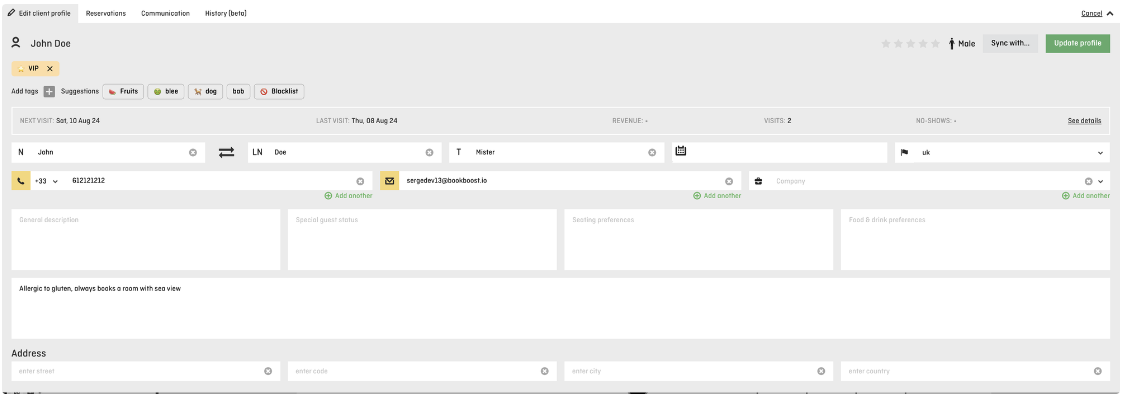Screen dimensions: 1124x396
Task: Open the uk language dropdown
Action: point(1100,153)
